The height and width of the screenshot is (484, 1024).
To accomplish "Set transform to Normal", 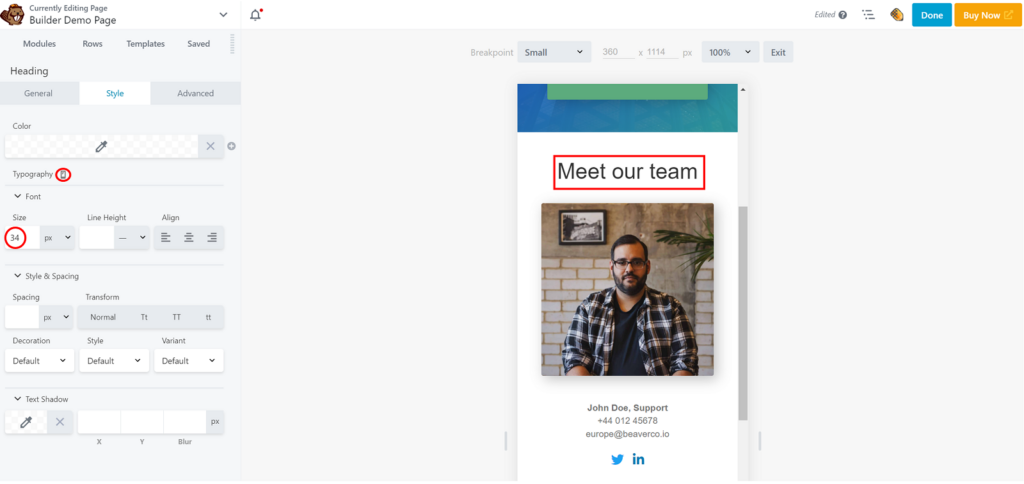I will (103, 317).
